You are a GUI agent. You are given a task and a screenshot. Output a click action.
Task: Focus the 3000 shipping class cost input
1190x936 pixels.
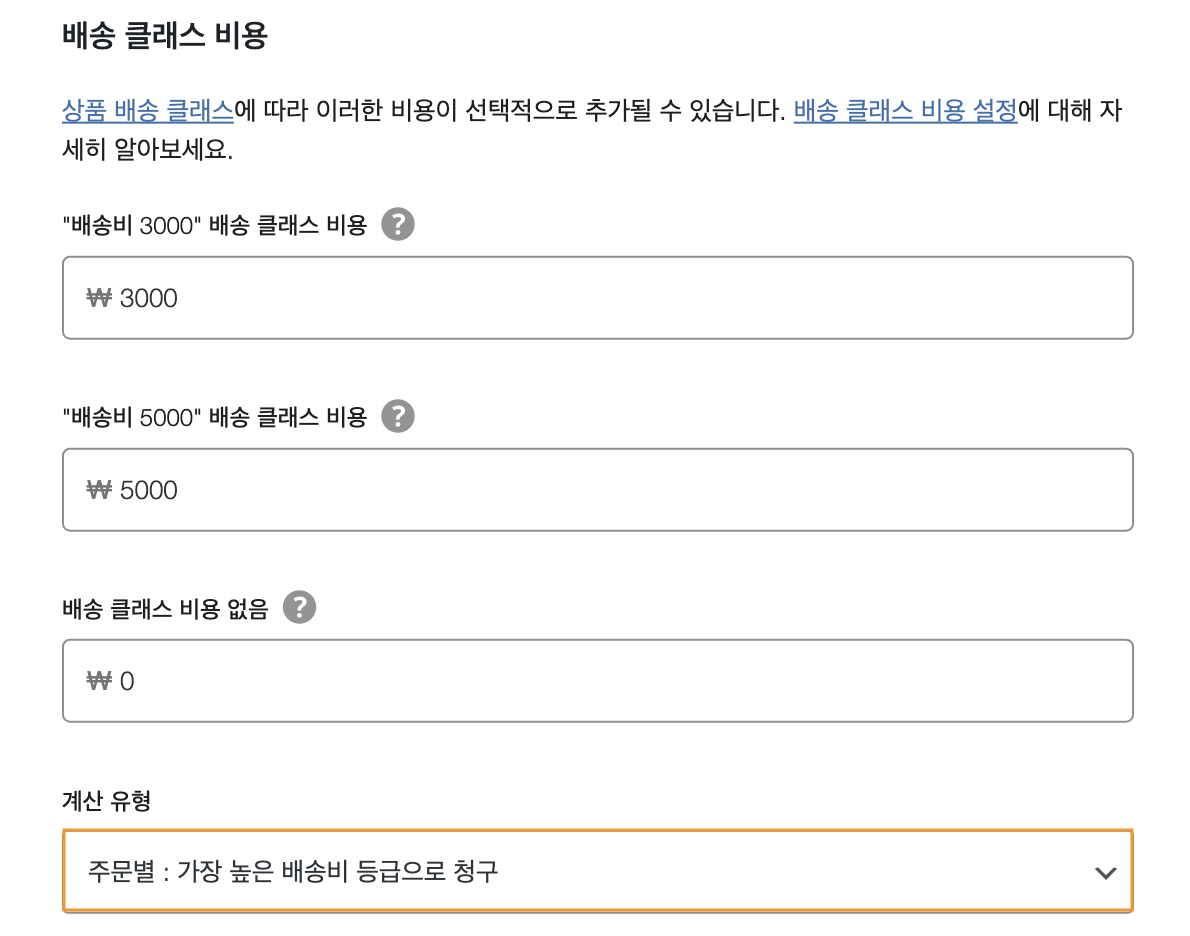(x=598, y=298)
